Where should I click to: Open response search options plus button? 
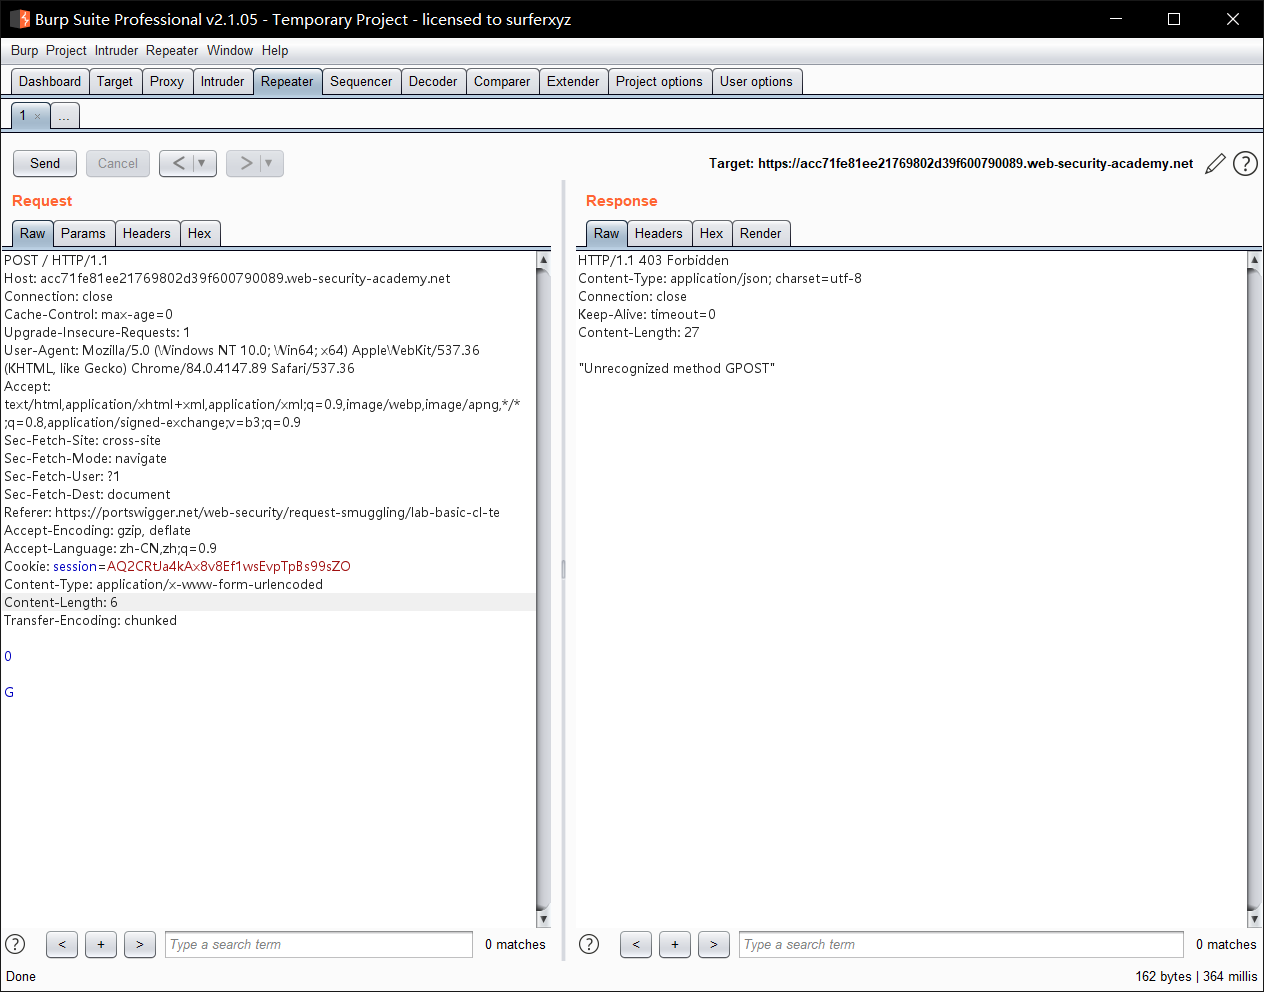(675, 944)
